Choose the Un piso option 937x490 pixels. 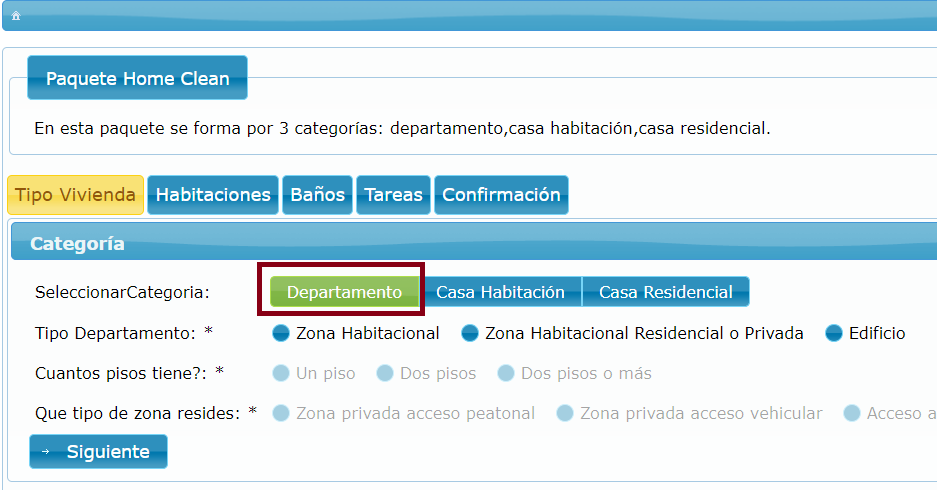[x=281, y=373]
